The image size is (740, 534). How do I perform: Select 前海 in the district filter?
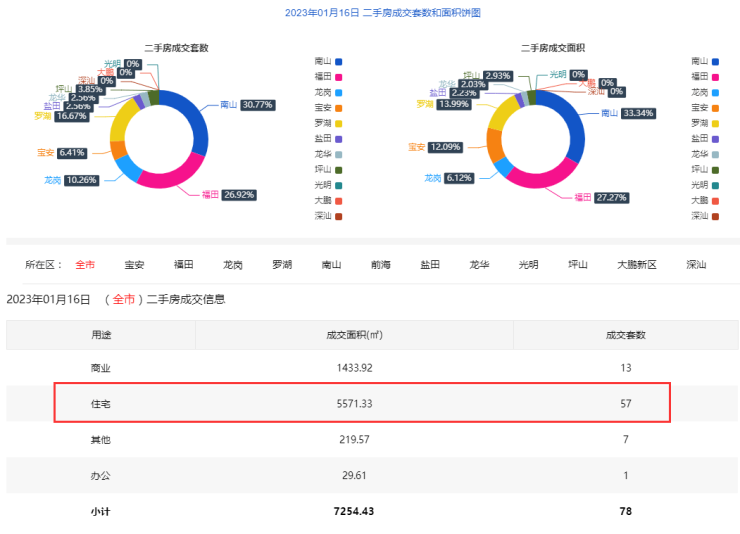point(380,265)
